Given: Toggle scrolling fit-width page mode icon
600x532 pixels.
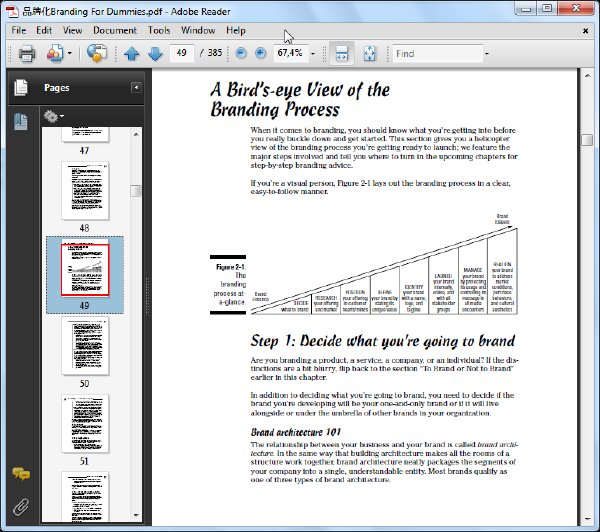Looking at the screenshot, I should [x=341, y=53].
